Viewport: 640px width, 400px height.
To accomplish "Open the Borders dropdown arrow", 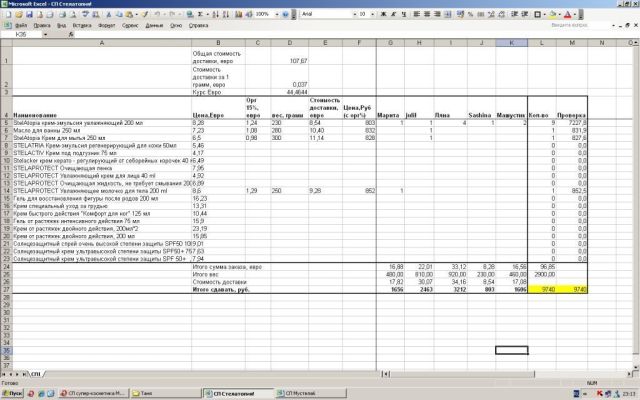I will pos(545,14).
